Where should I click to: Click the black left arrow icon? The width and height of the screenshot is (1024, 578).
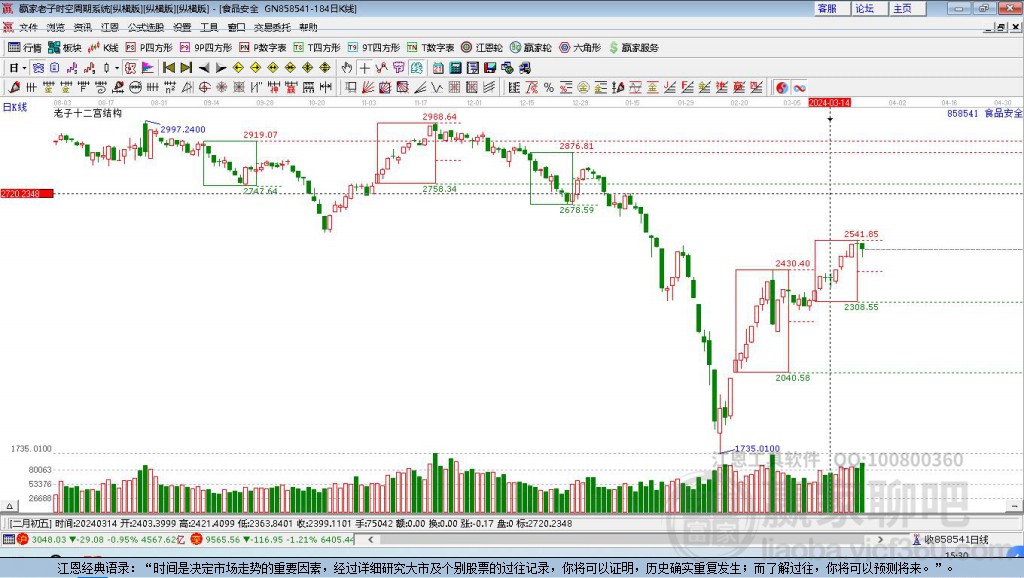click(x=204, y=68)
